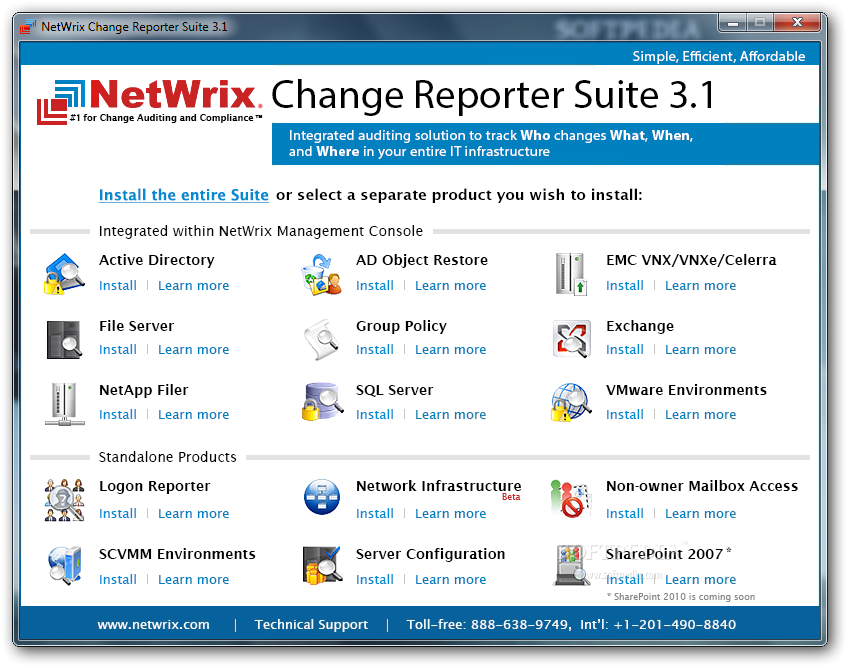Learn more about Active Directory

[x=194, y=286]
